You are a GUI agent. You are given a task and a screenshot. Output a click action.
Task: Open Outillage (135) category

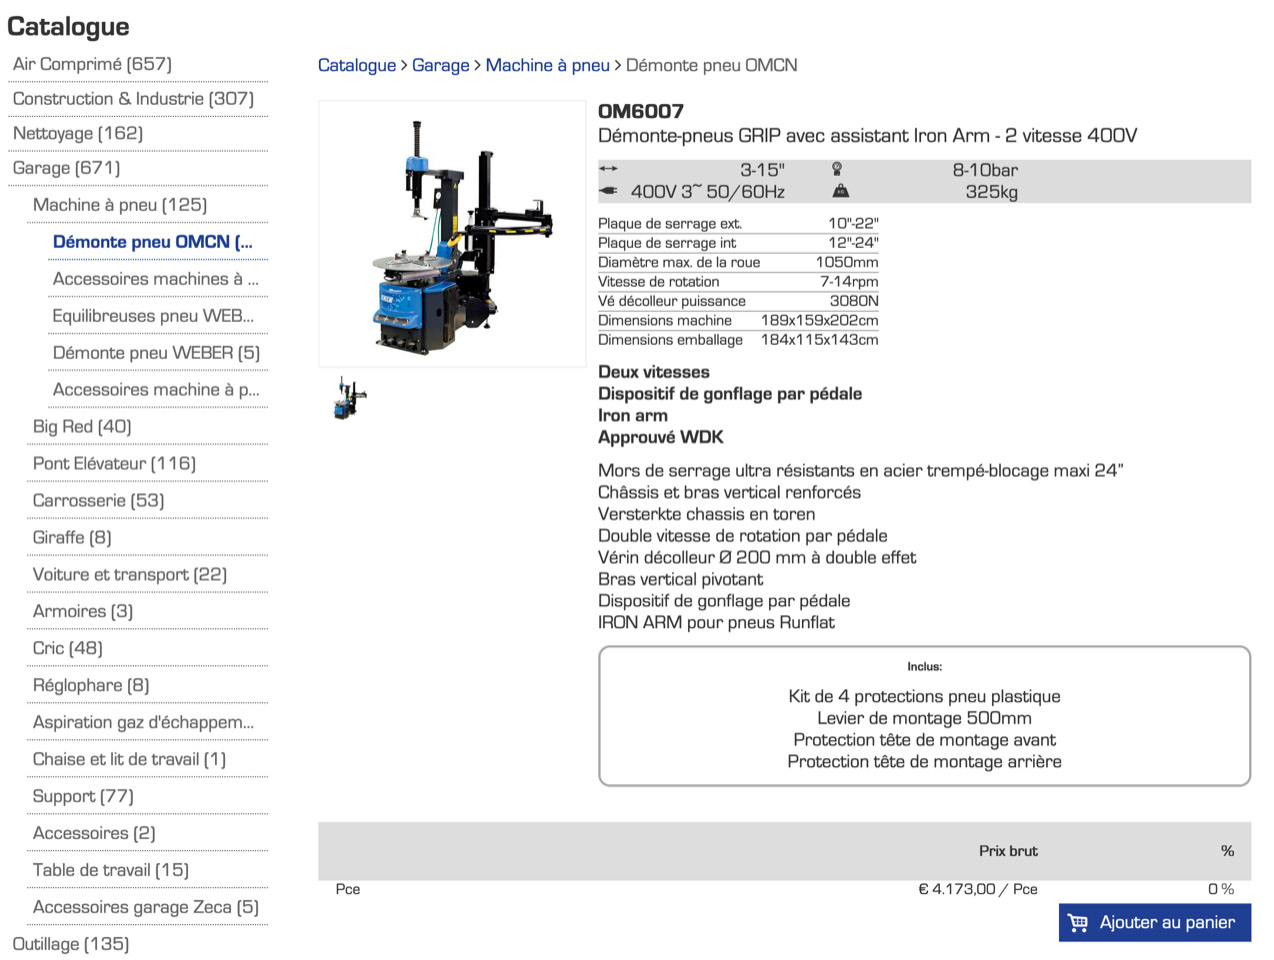click(x=71, y=944)
